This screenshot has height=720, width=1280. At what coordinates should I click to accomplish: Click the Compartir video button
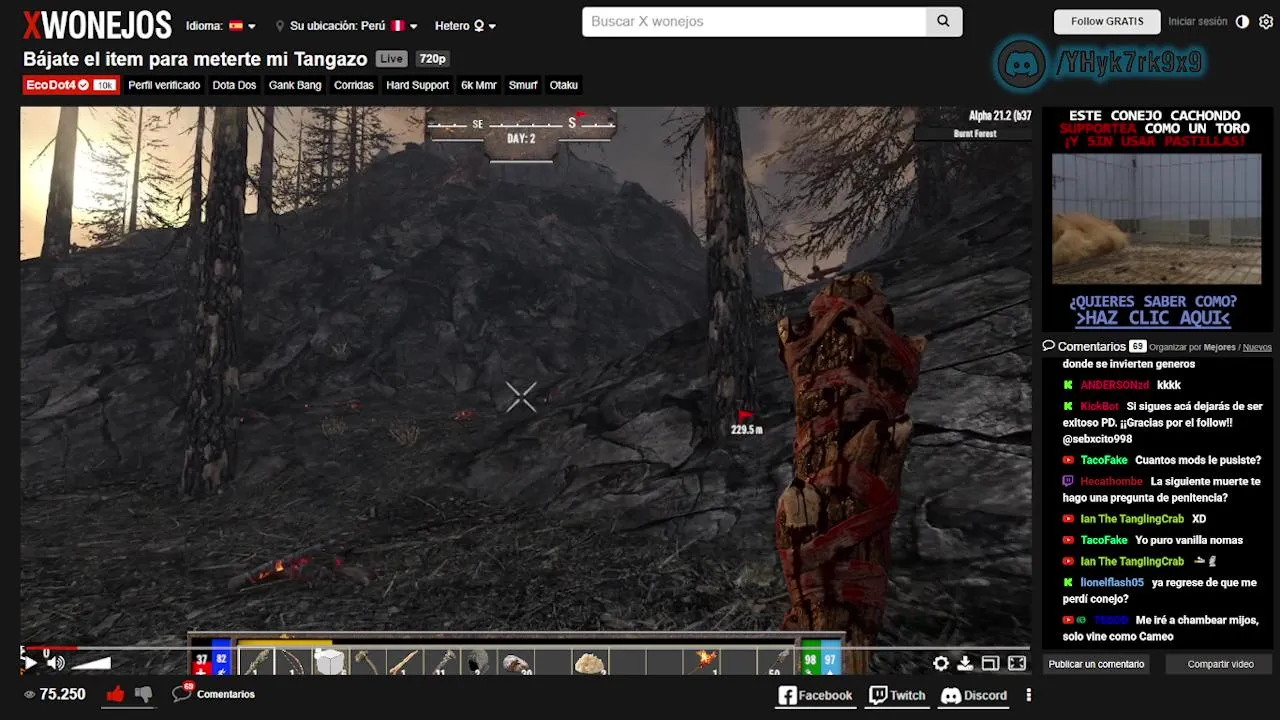point(1220,664)
